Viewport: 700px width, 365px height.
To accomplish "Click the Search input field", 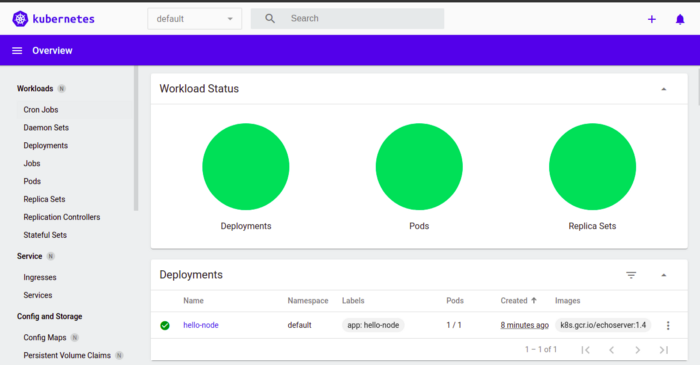I will point(347,19).
